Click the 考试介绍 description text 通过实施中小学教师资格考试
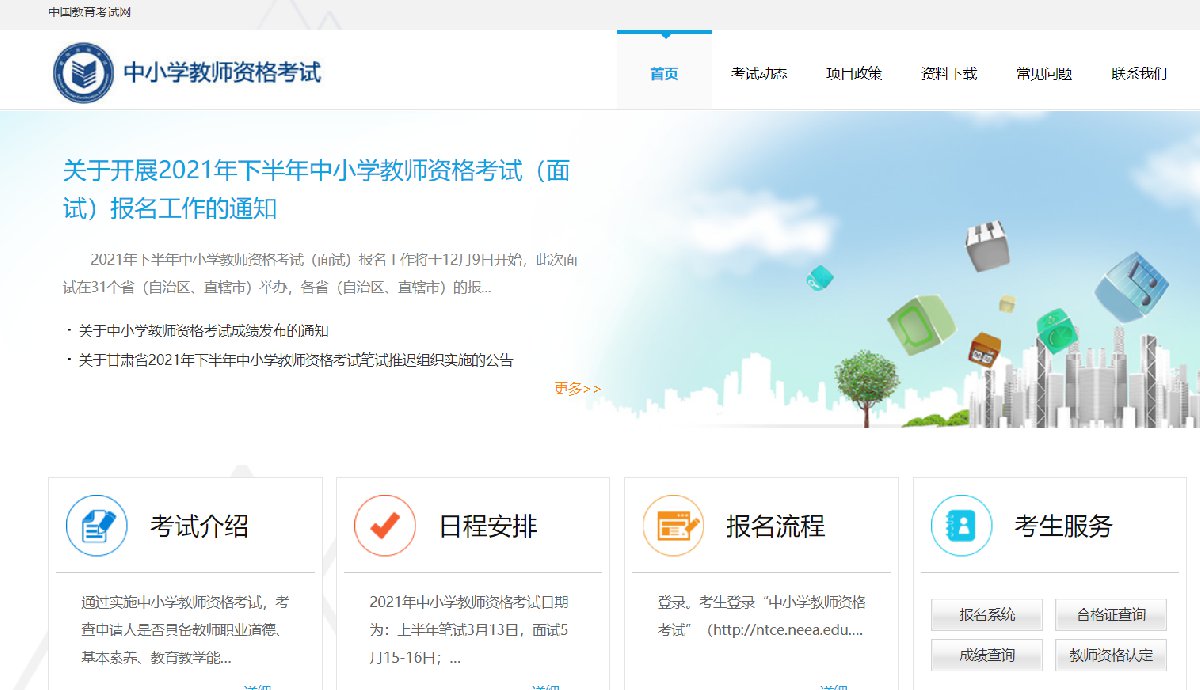Image resolution: width=1200 pixels, height=690 pixels. [186, 630]
